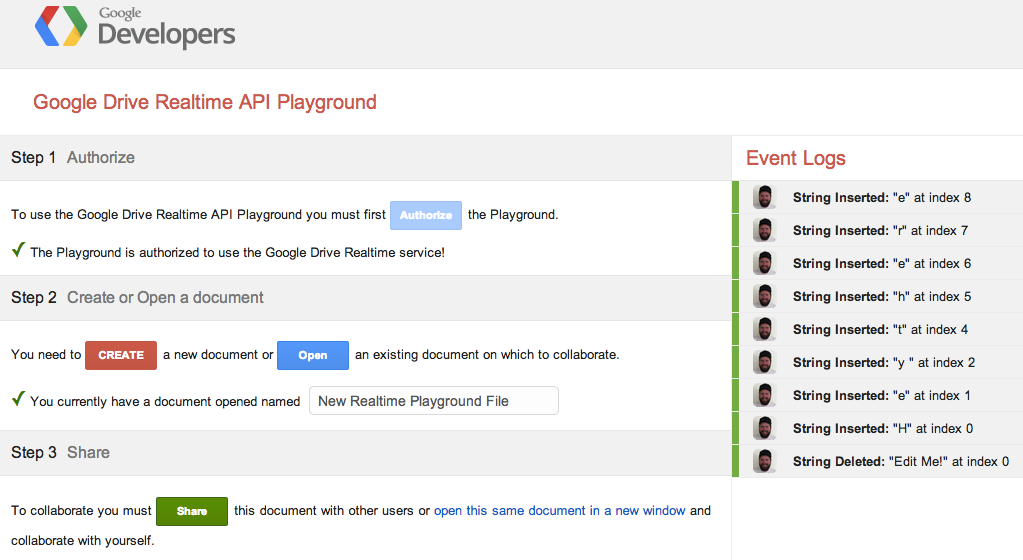The height and width of the screenshot is (560, 1023).
Task: Select log entry String Inserted "t" at index 4
Action: (x=878, y=329)
